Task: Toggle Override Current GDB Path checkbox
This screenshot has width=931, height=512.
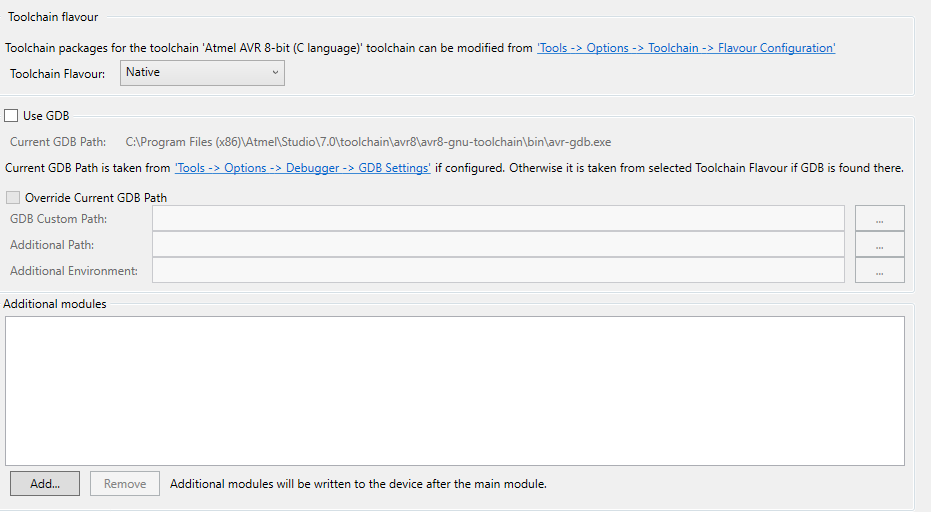Action: pyautogui.click(x=12, y=197)
